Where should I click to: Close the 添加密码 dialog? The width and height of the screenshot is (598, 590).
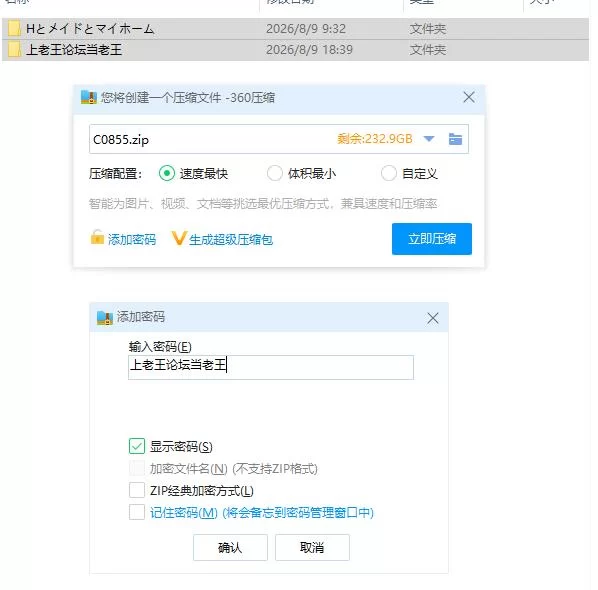pos(432,318)
